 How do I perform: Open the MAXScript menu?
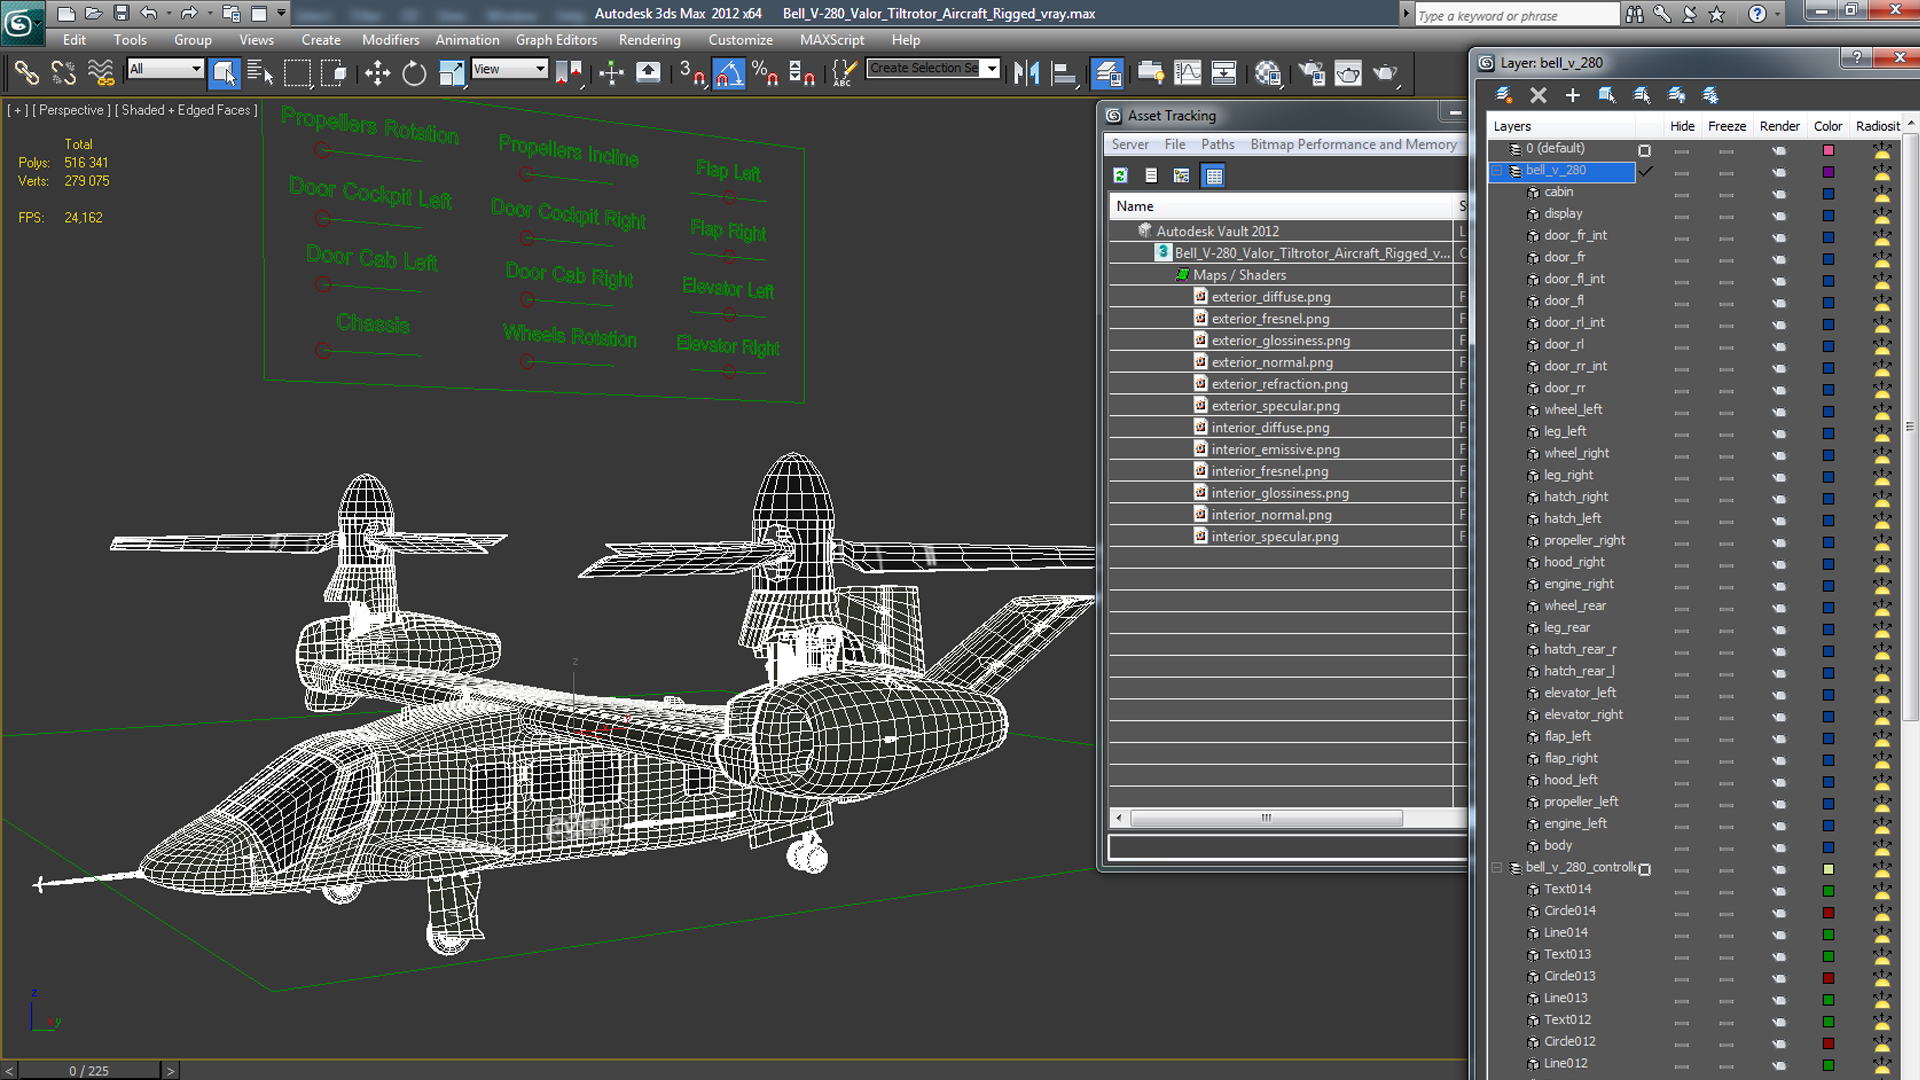pos(831,40)
